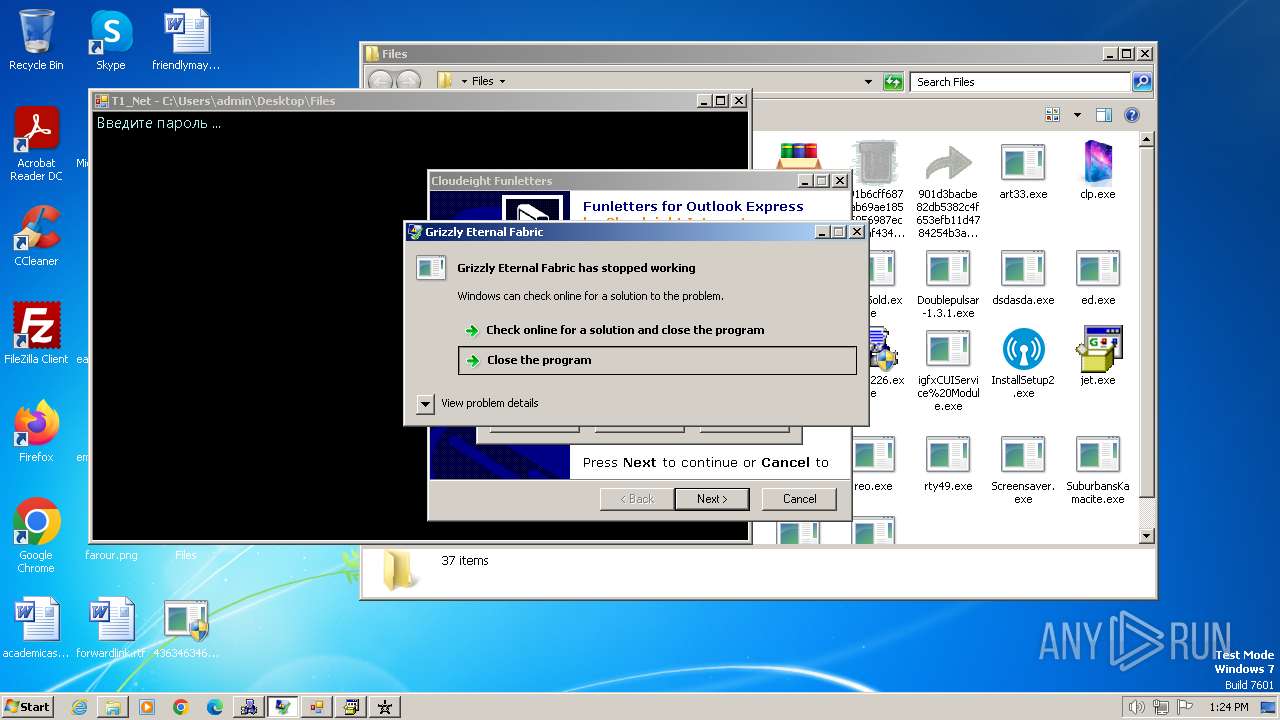The width and height of the screenshot is (1280, 720).
Task: Select Screensaver.exe file icon
Action: click(1023, 470)
